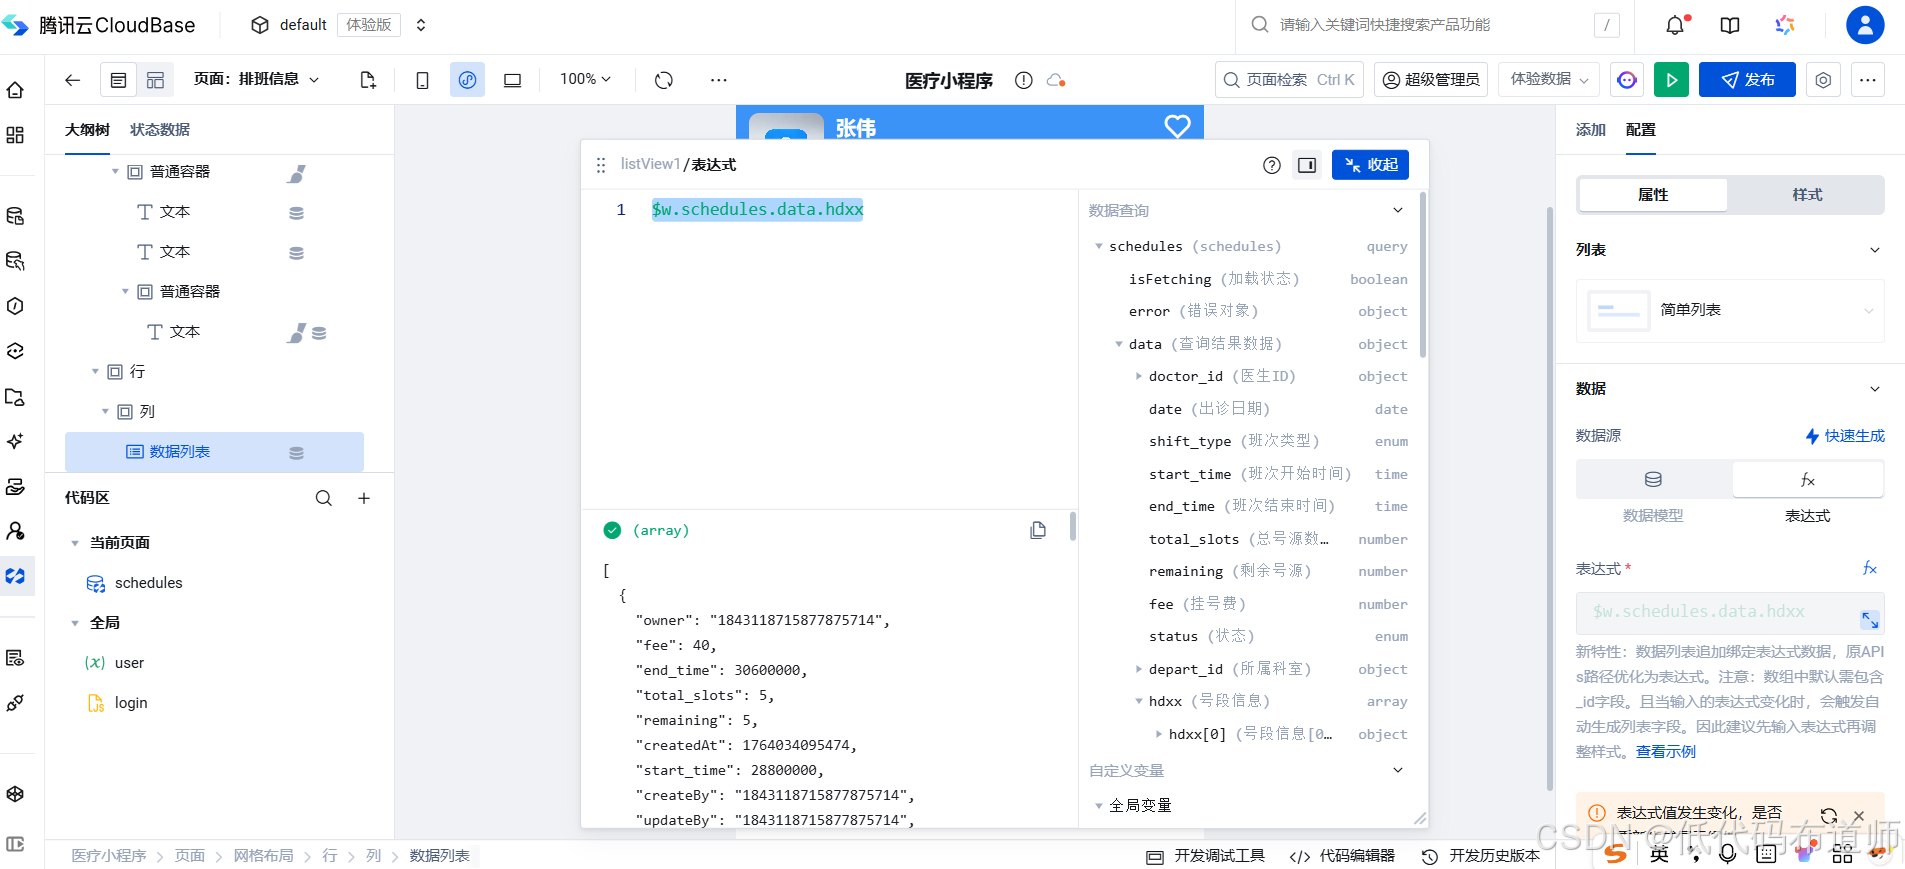Open the settings target icon beside 发布

coord(1823,80)
